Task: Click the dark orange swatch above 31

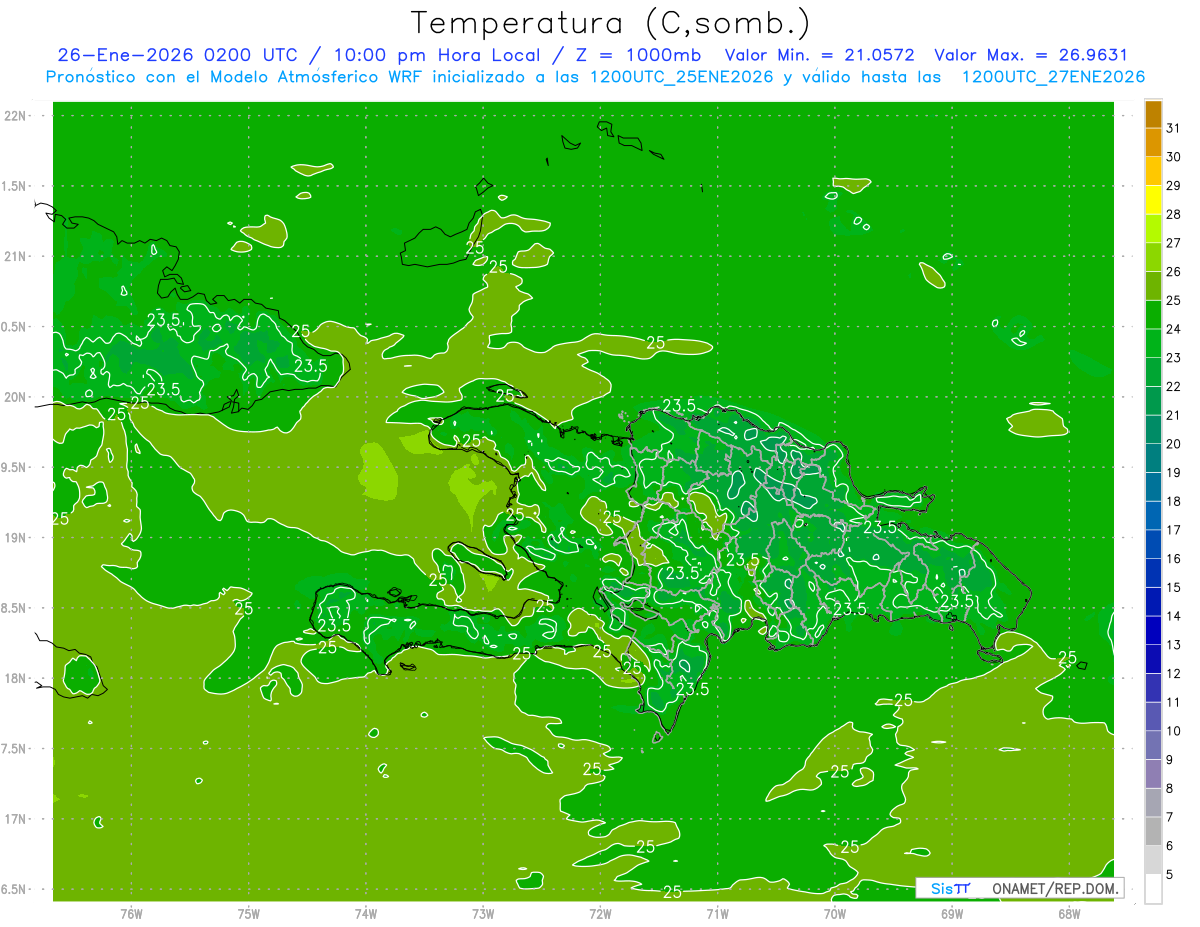Action: [1153, 114]
